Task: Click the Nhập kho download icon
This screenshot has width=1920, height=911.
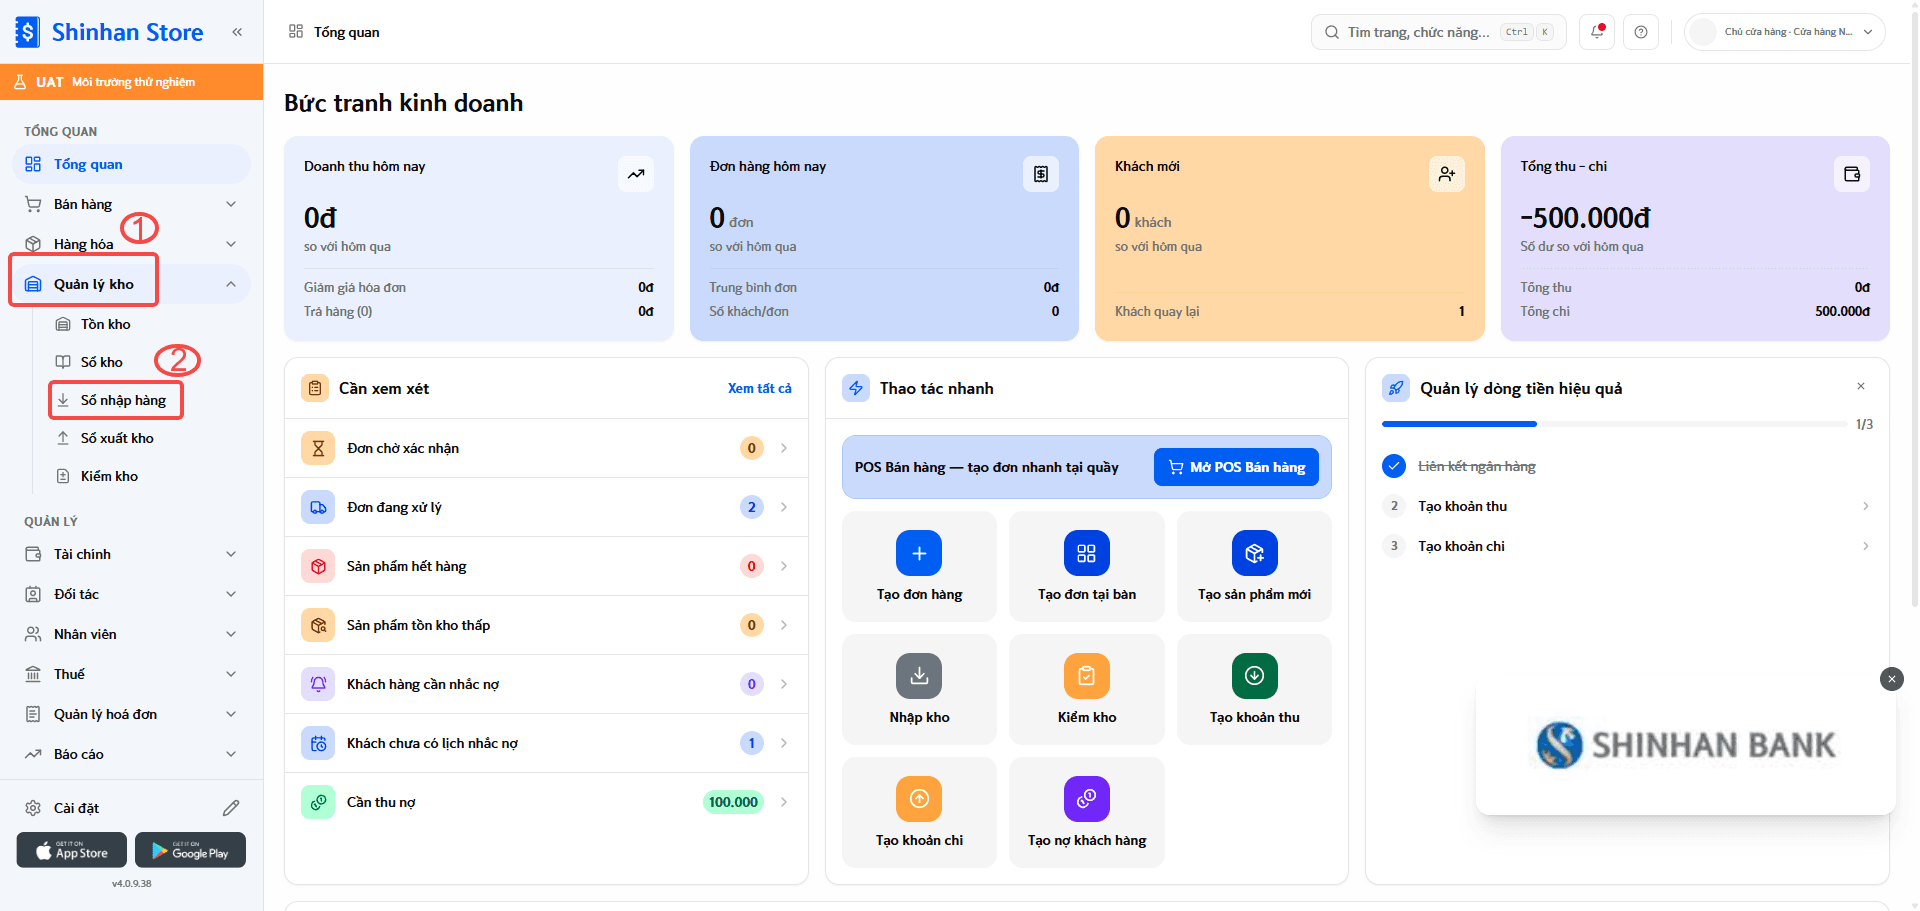Action: (919, 676)
